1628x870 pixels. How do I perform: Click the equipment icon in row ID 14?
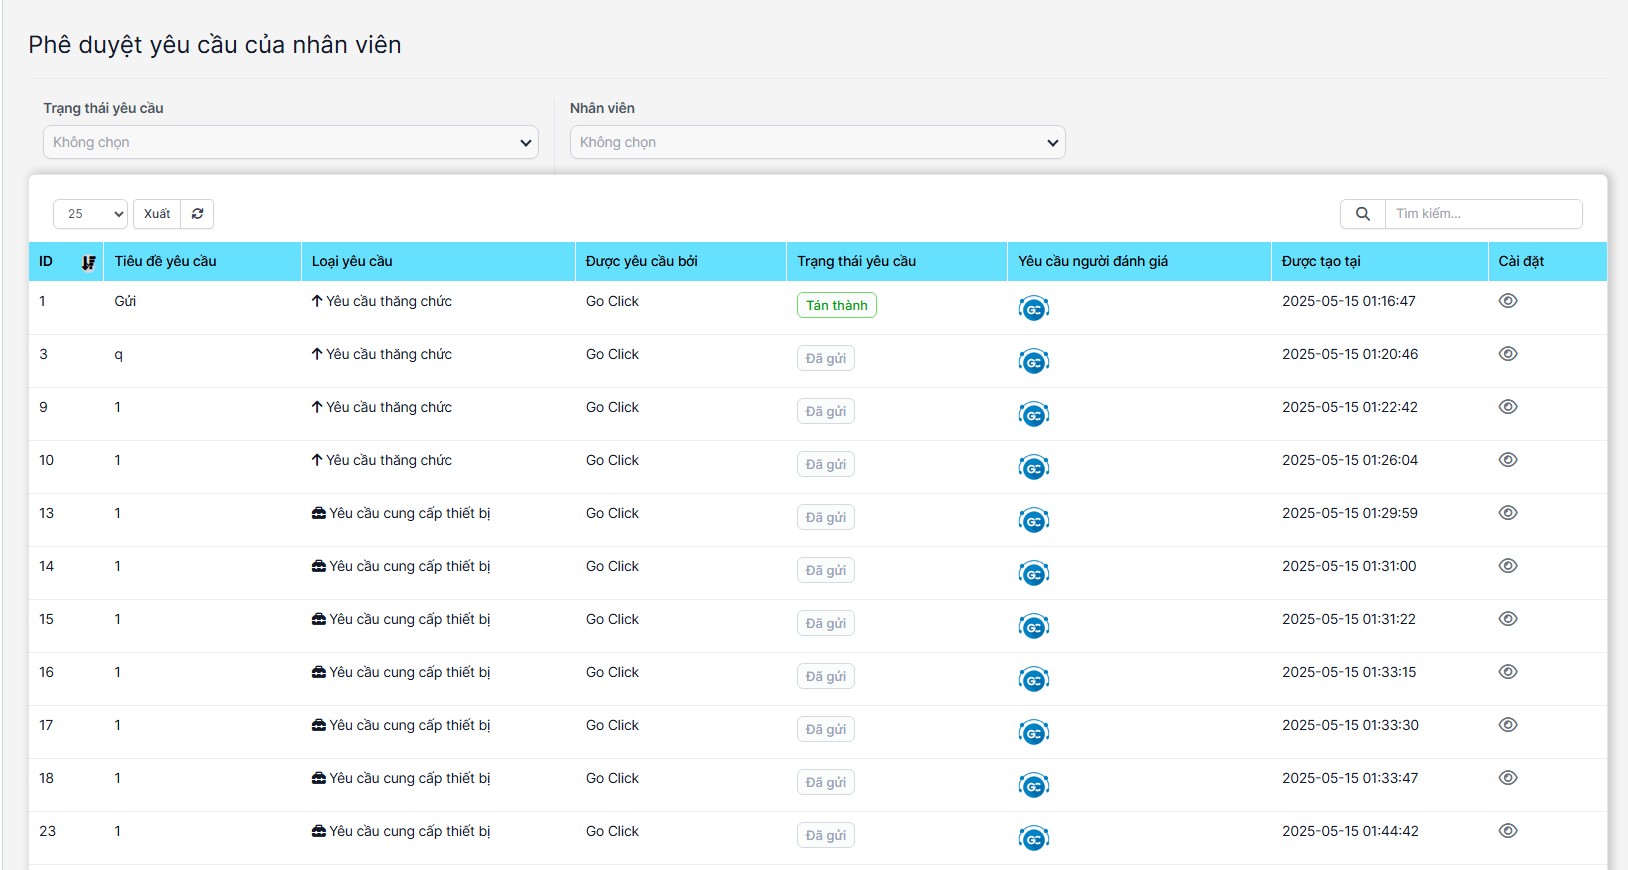tap(319, 567)
